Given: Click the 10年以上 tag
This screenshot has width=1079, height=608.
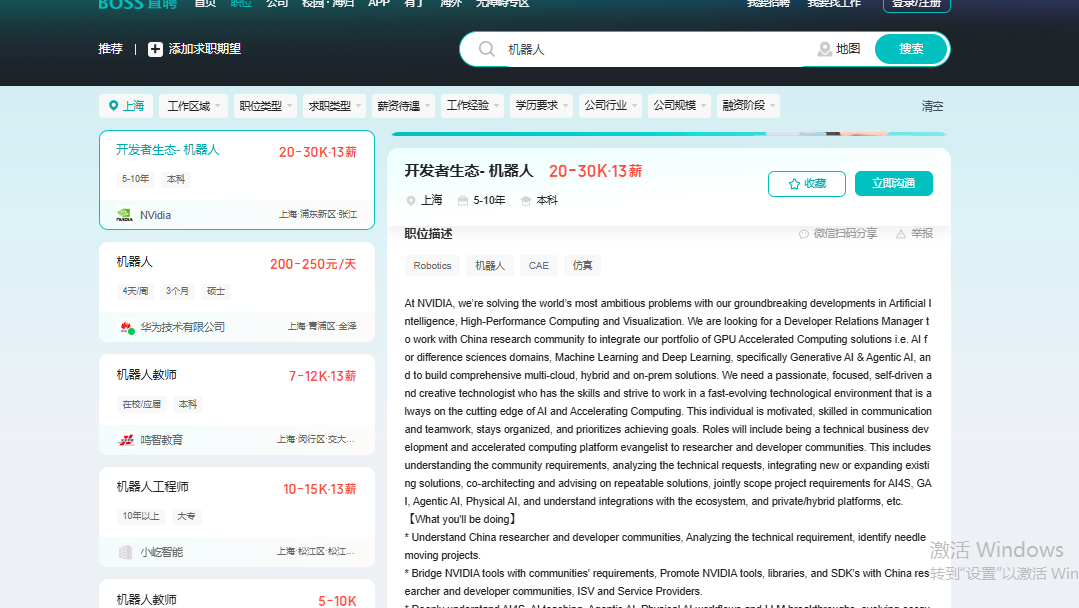Looking at the screenshot, I should [x=141, y=516].
